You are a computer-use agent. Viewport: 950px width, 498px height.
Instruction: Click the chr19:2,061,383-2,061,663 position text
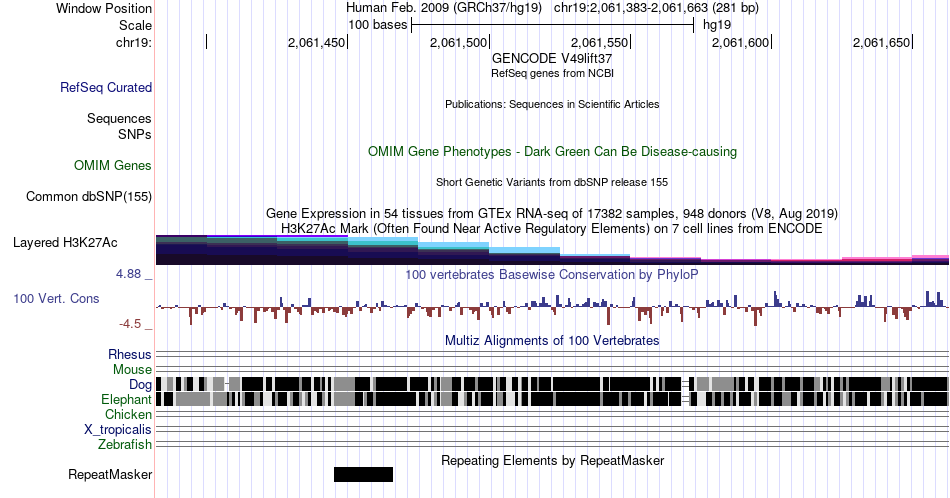pyautogui.click(x=656, y=8)
